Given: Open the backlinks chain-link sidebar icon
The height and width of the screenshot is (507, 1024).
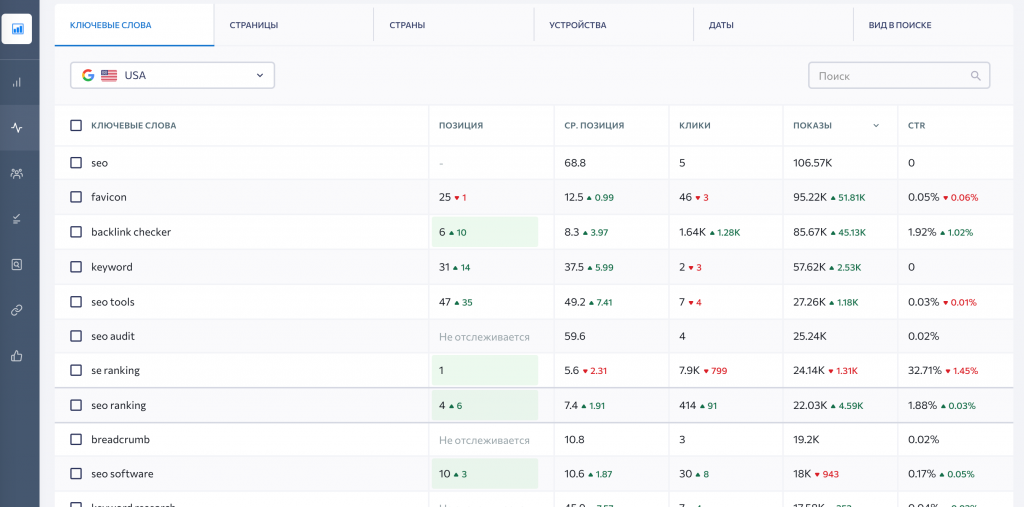Looking at the screenshot, I should pos(17,310).
